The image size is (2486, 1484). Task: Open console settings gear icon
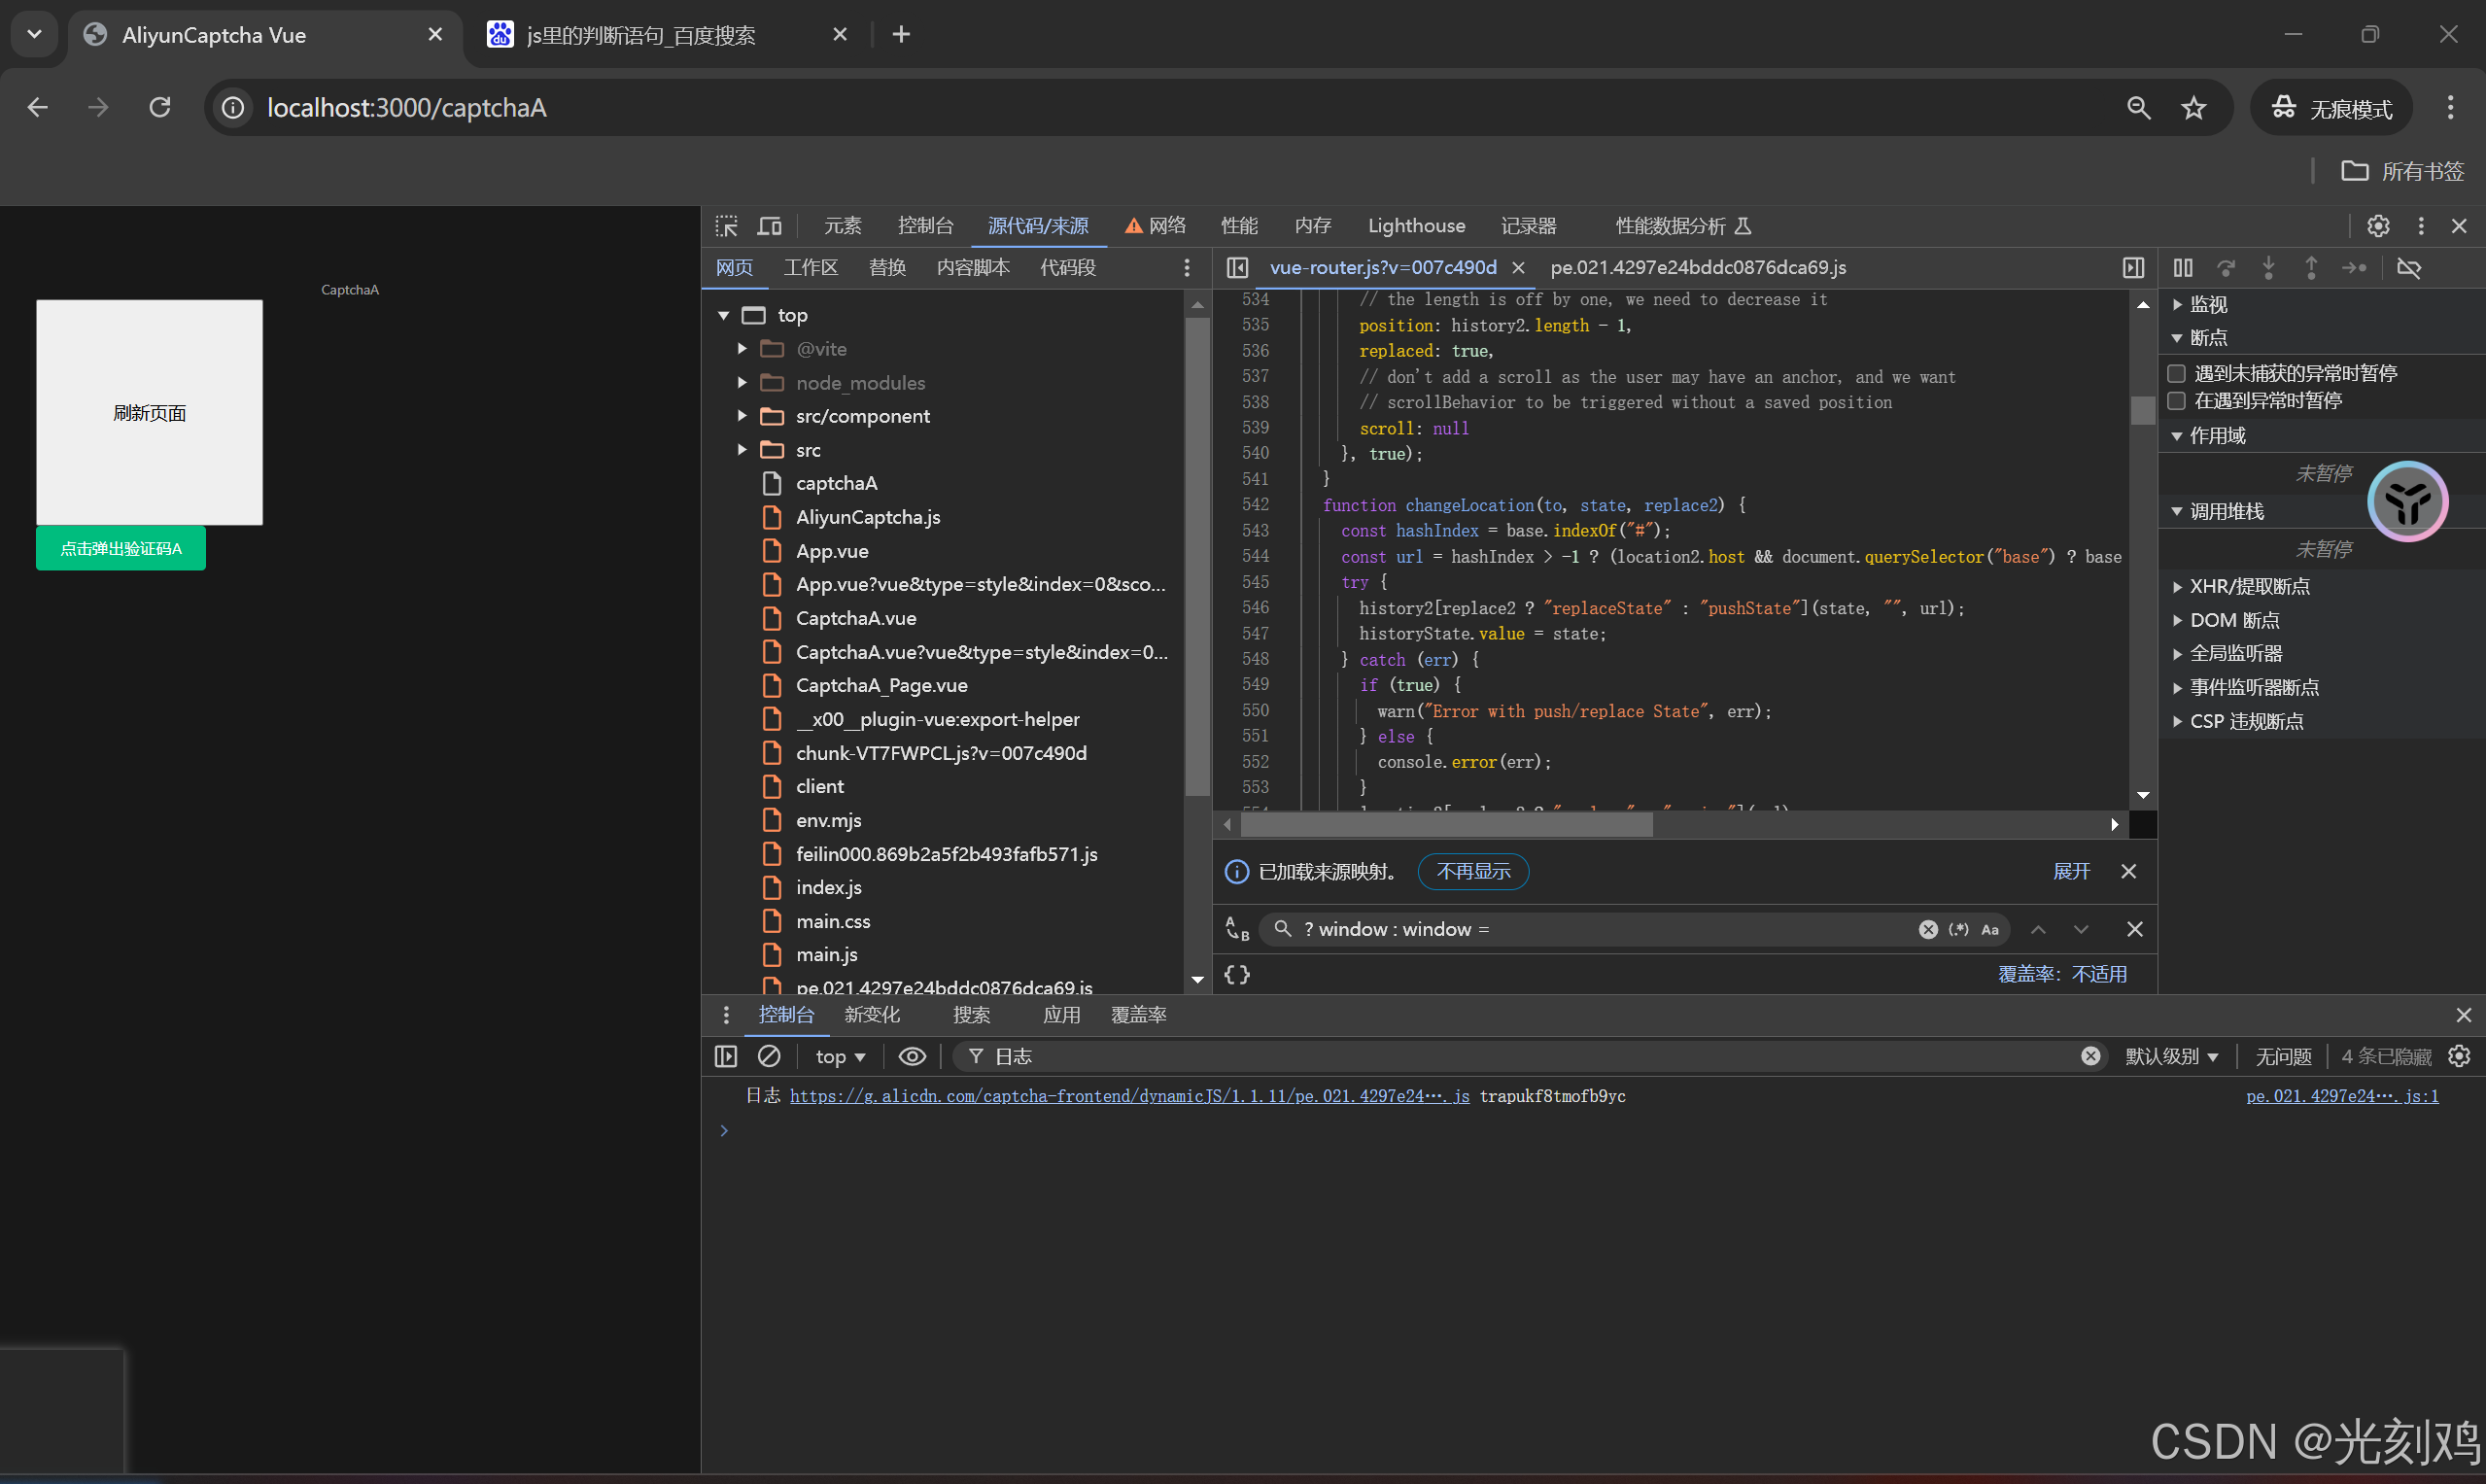click(2459, 1056)
